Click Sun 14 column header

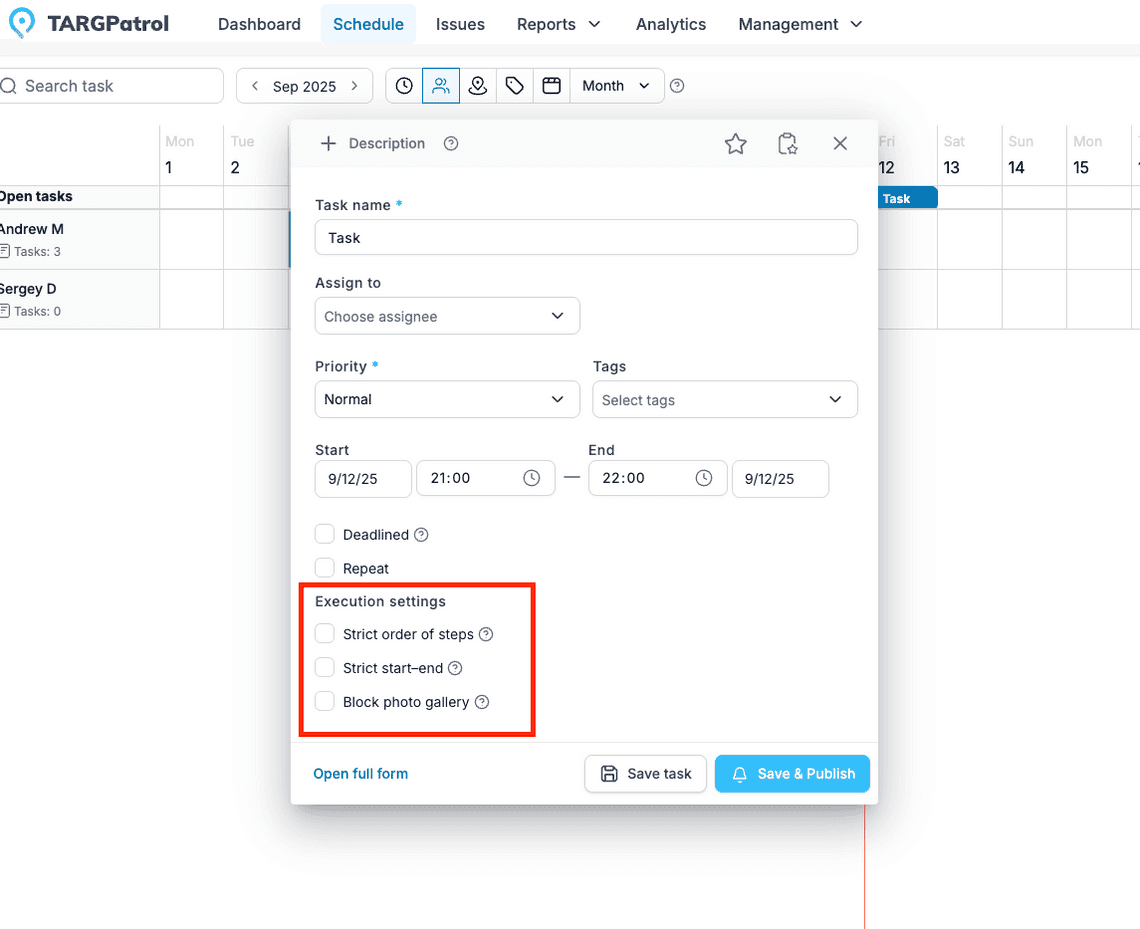click(1034, 155)
